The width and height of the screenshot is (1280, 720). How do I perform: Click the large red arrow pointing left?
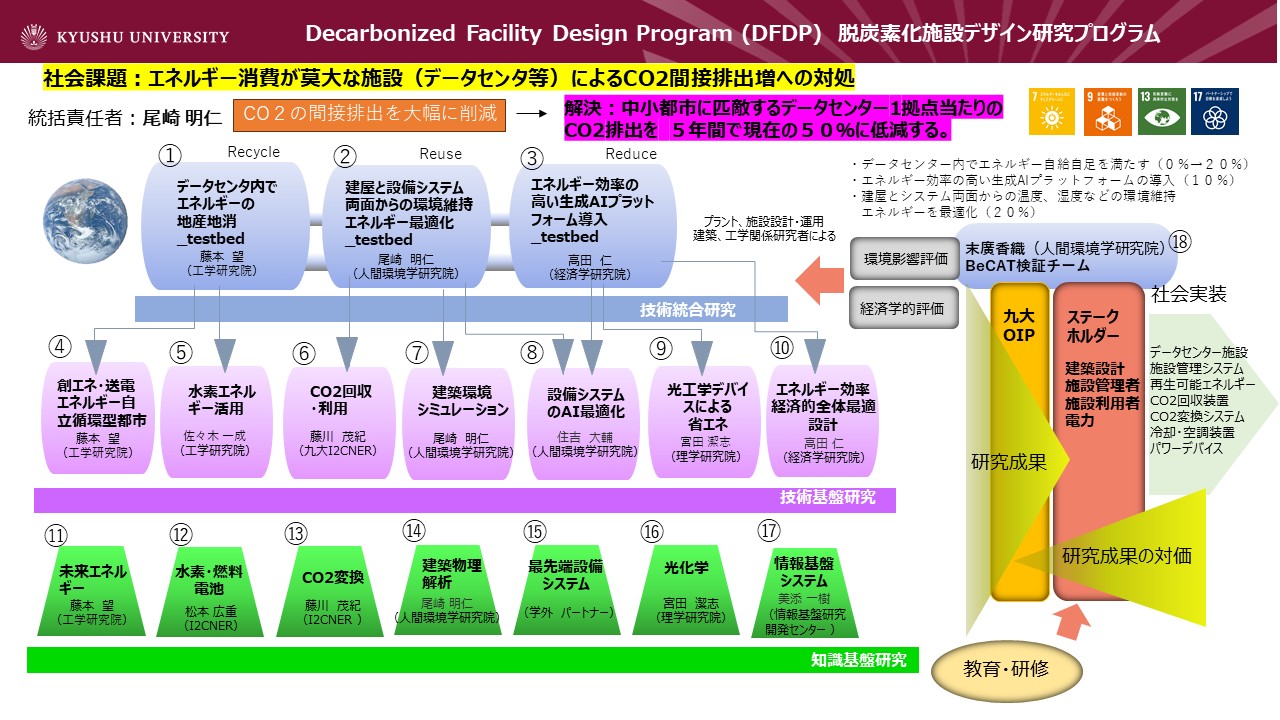(821, 283)
